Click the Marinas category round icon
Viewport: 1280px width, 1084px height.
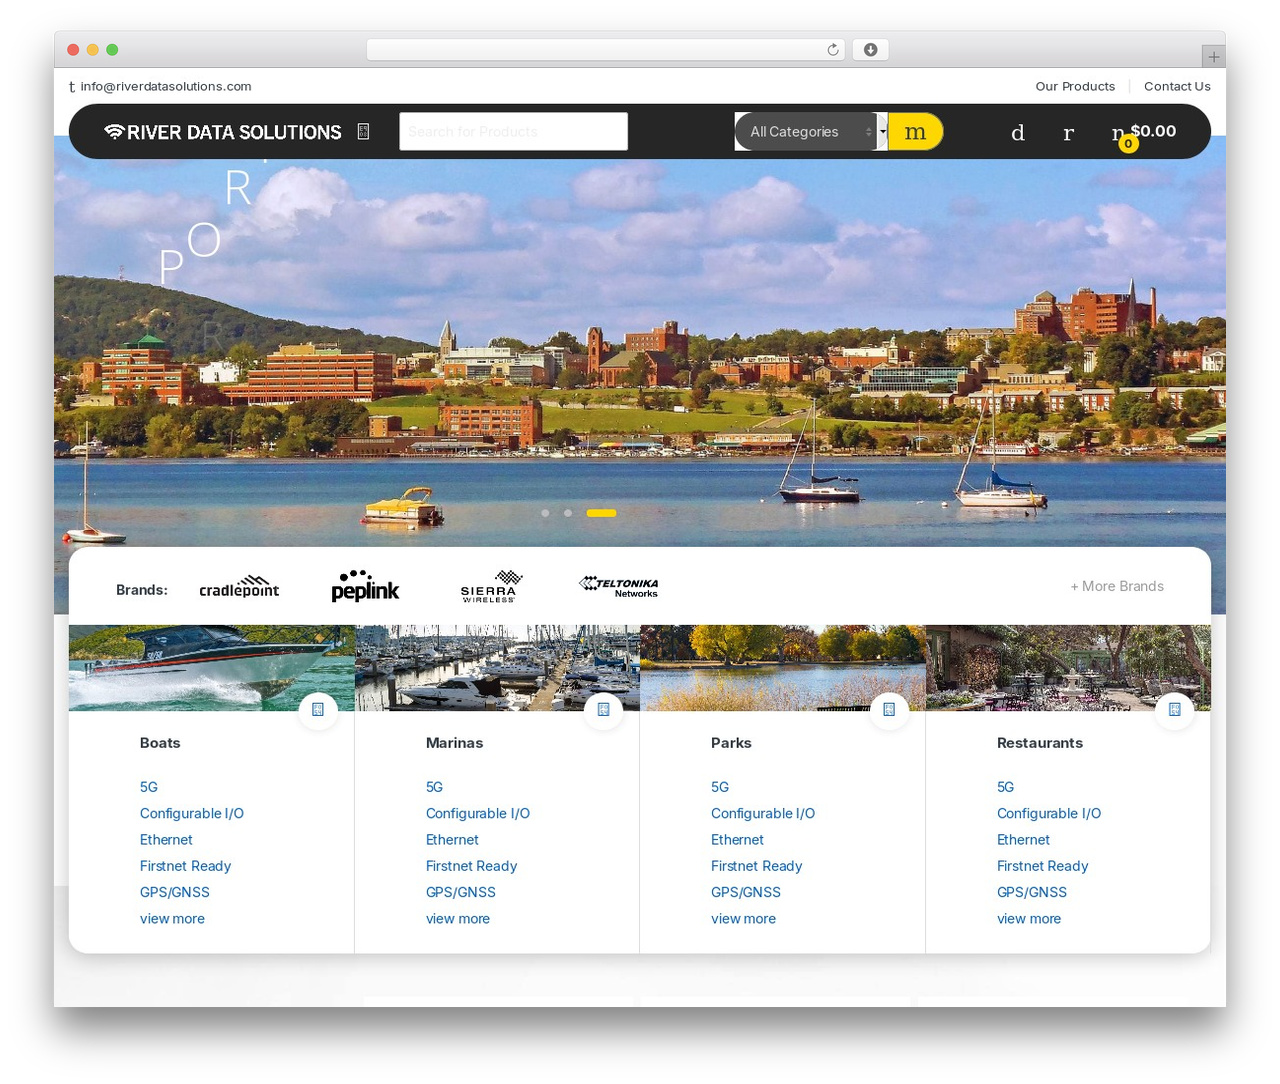coord(603,710)
